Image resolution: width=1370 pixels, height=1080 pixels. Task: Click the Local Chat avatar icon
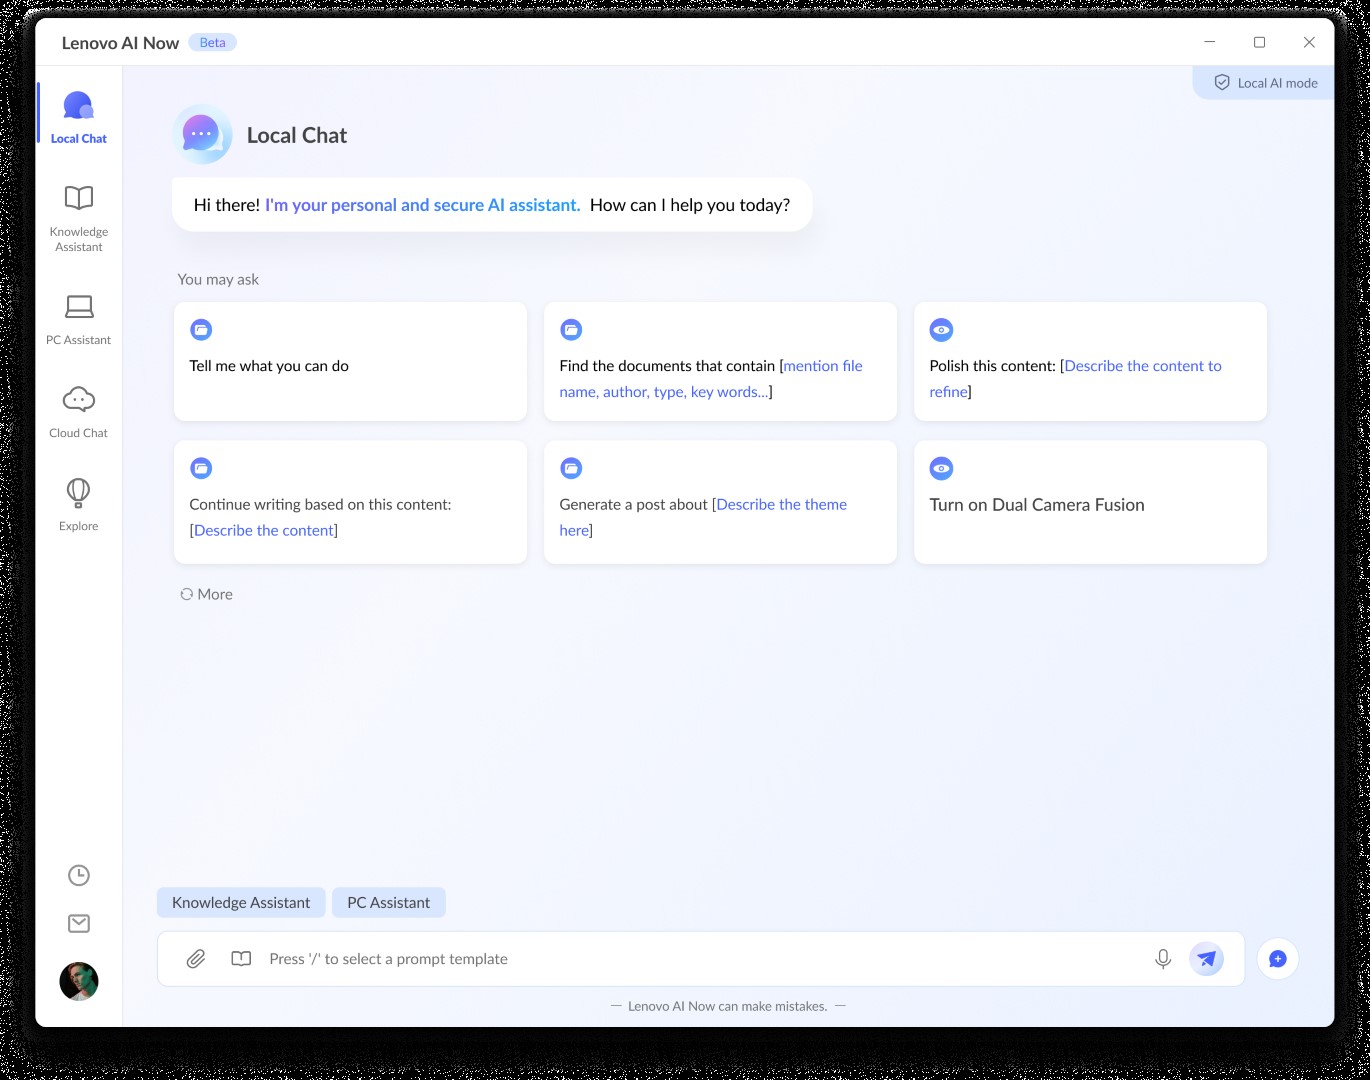(202, 134)
